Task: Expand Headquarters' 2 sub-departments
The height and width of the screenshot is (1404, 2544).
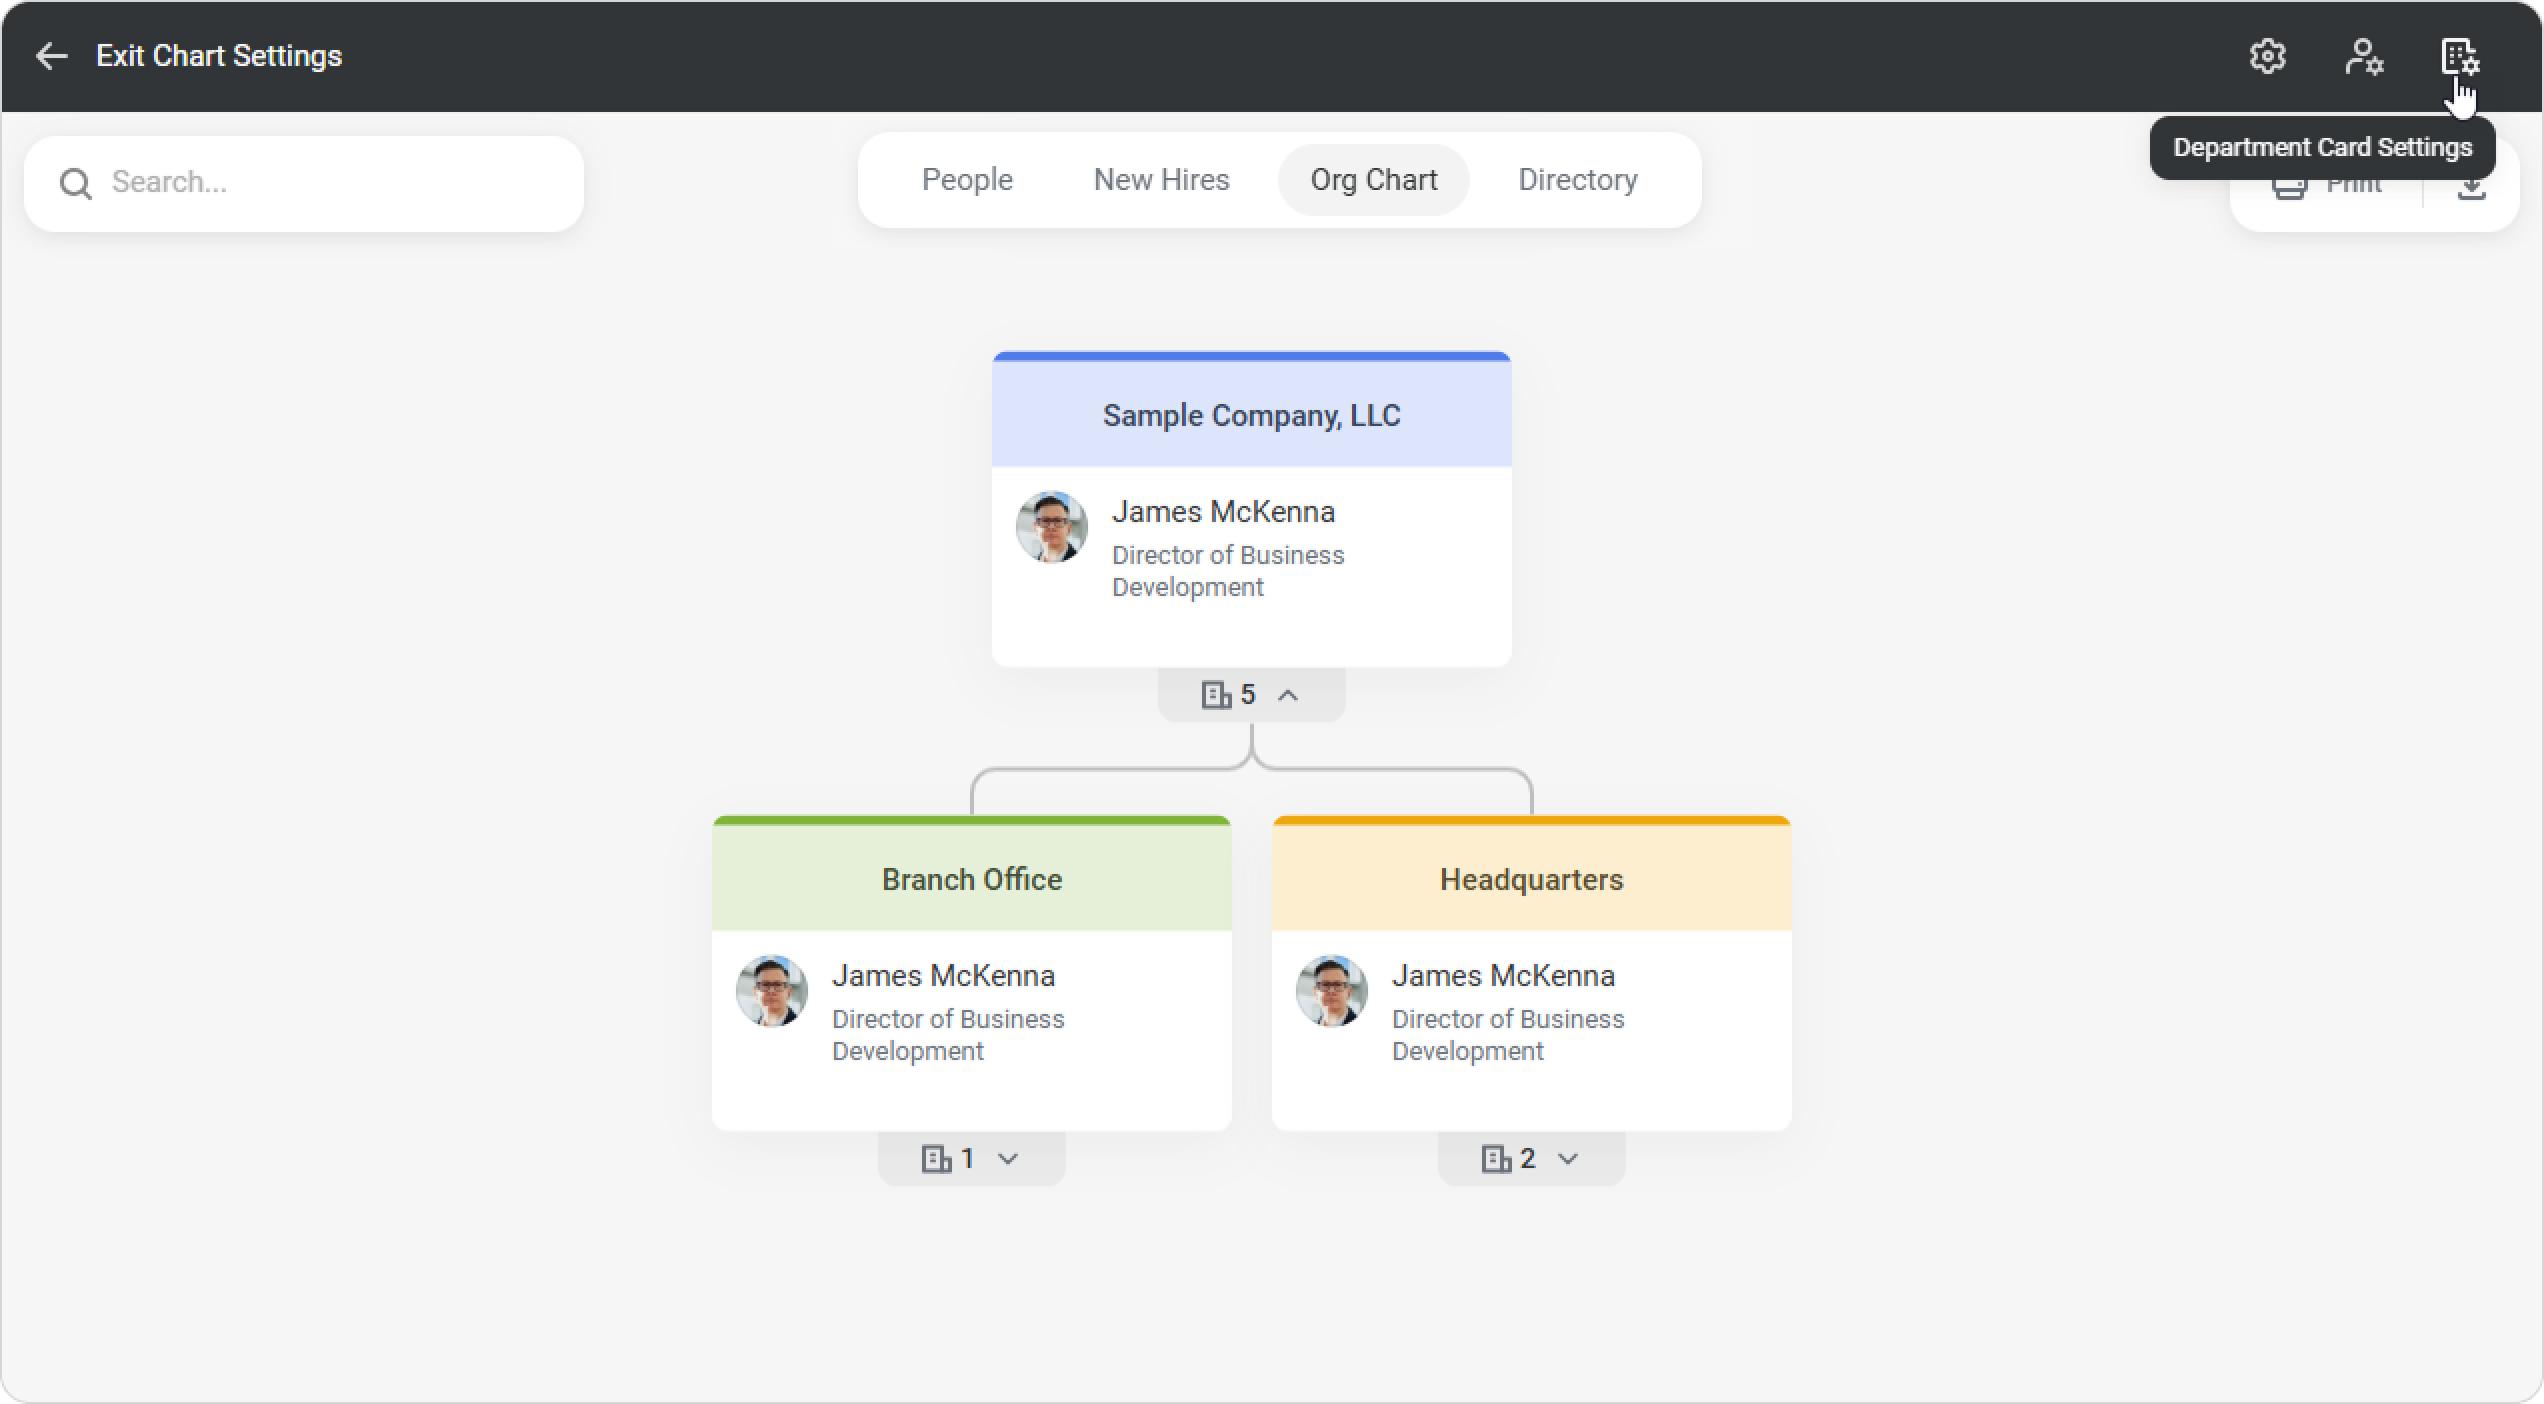Action: pyautogui.click(x=1568, y=1158)
